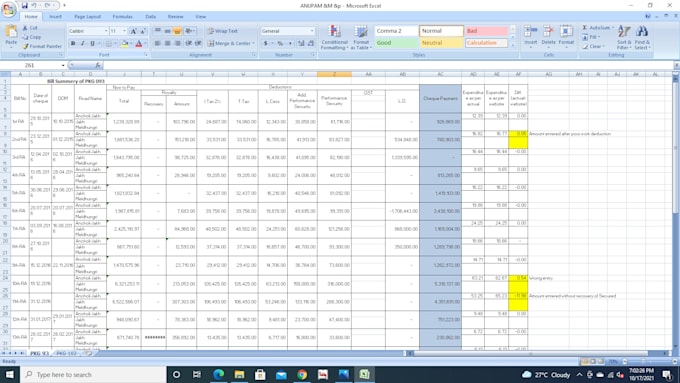680x383 pixels.
Task: Activate the Format Painter
Action: [42, 46]
